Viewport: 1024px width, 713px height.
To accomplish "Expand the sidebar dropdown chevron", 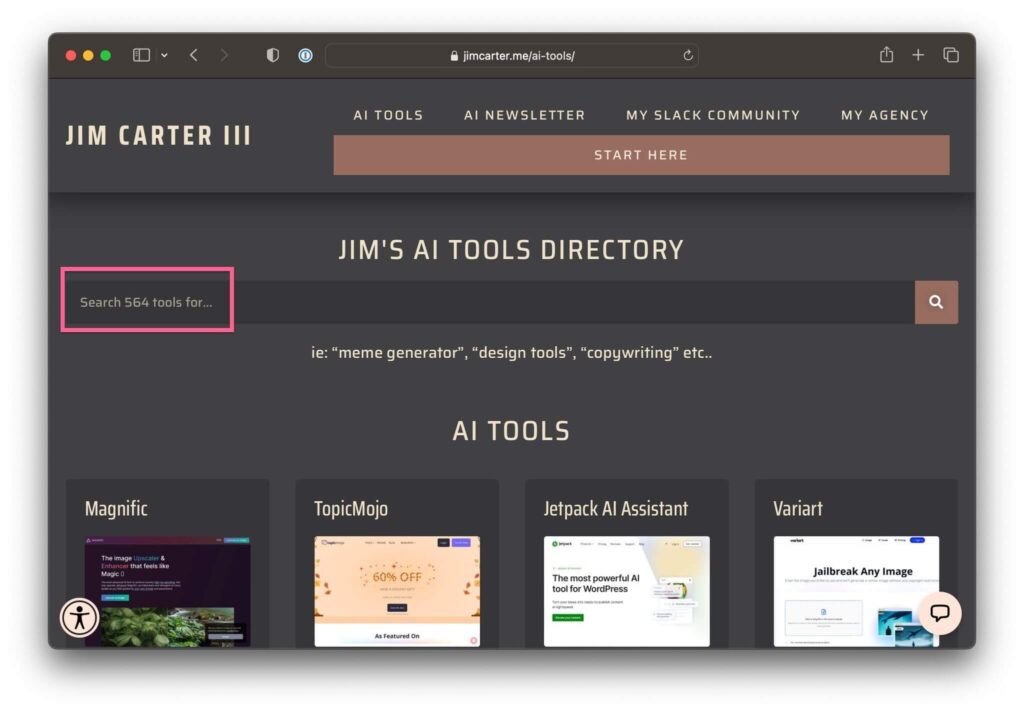I will tap(164, 55).
